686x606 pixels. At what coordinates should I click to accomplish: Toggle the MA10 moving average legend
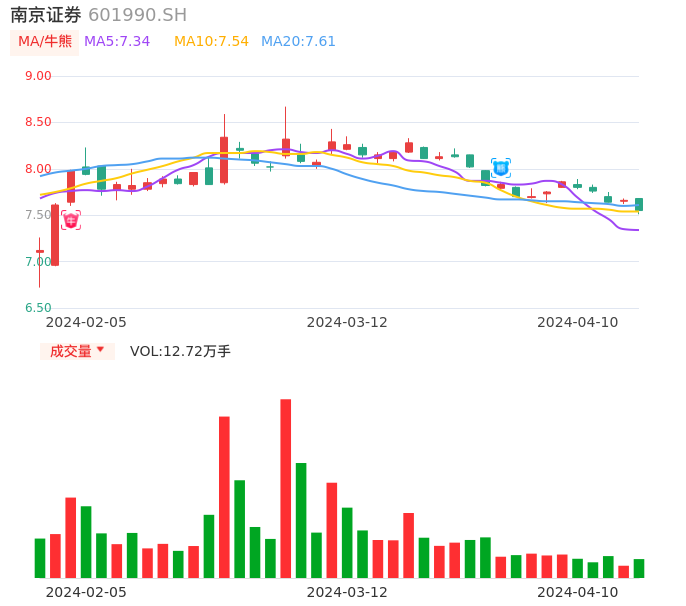coord(211,42)
